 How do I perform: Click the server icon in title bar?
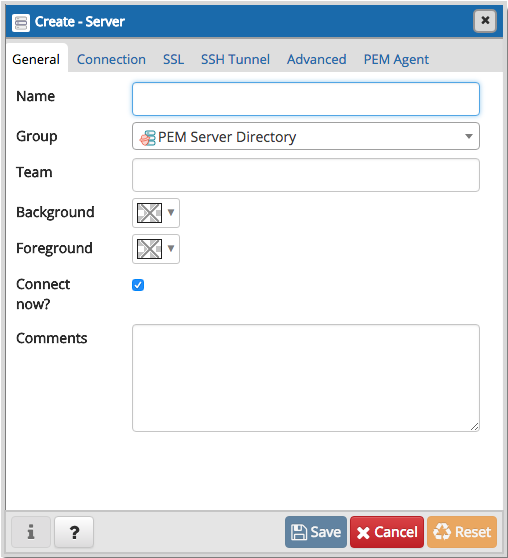point(21,23)
